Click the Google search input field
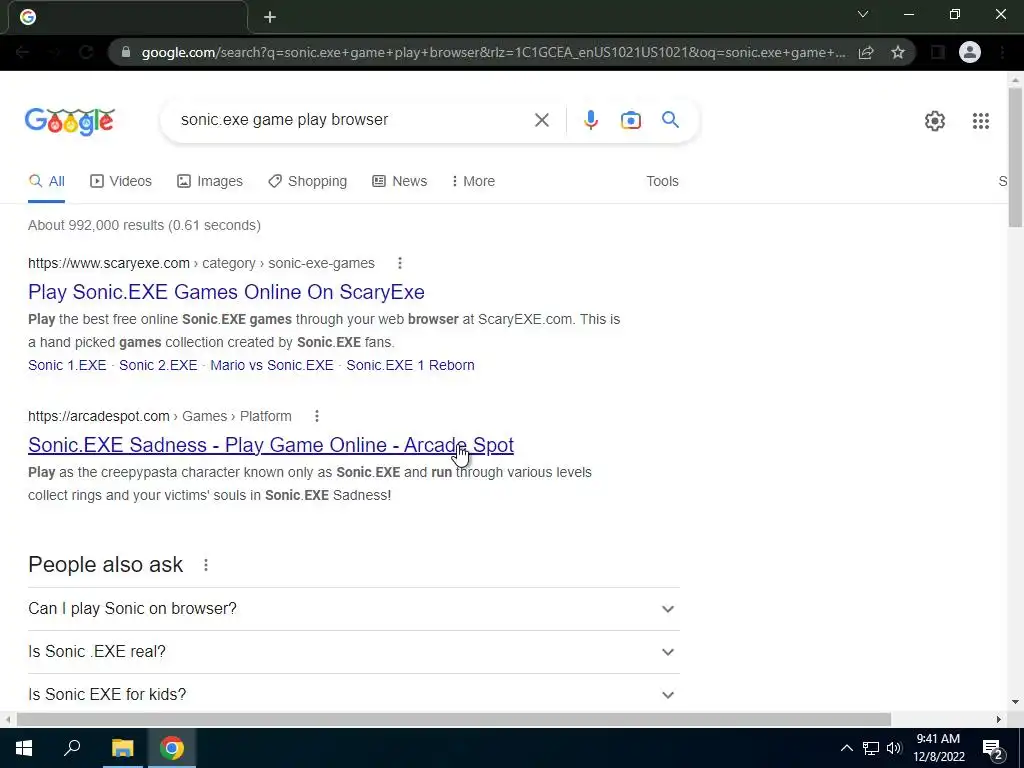This screenshot has height=768, width=1024. pyautogui.click(x=353, y=120)
